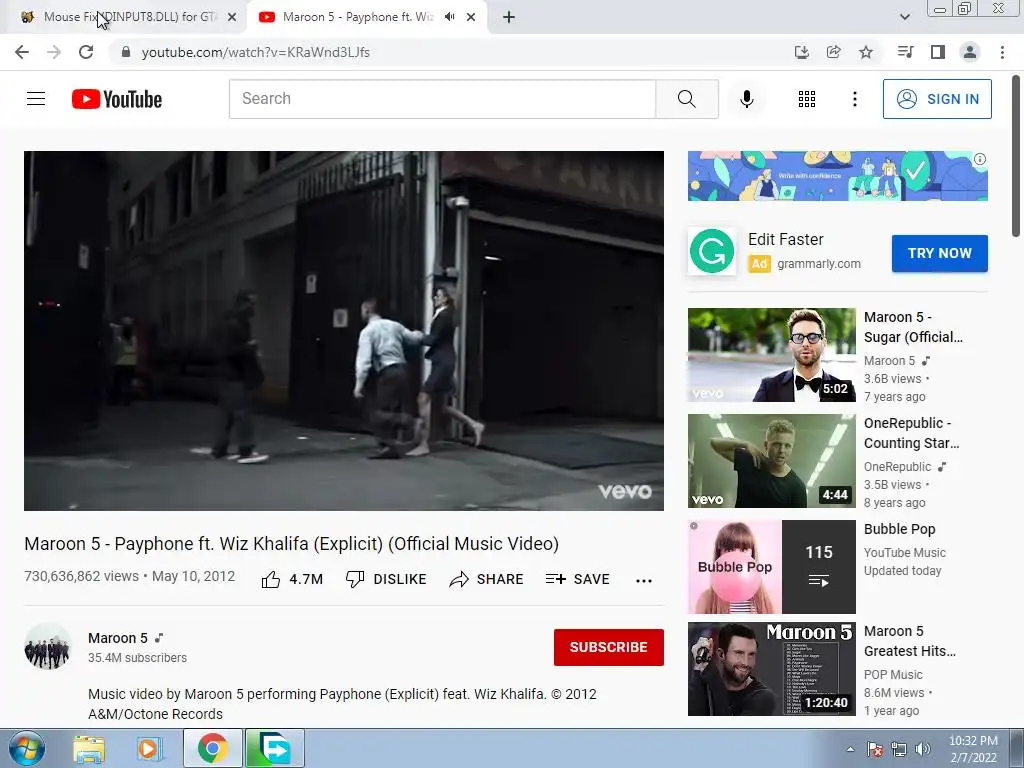Open Chrome three-dot menu
Image resolution: width=1024 pixels, height=768 pixels.
pos(1002,52)
